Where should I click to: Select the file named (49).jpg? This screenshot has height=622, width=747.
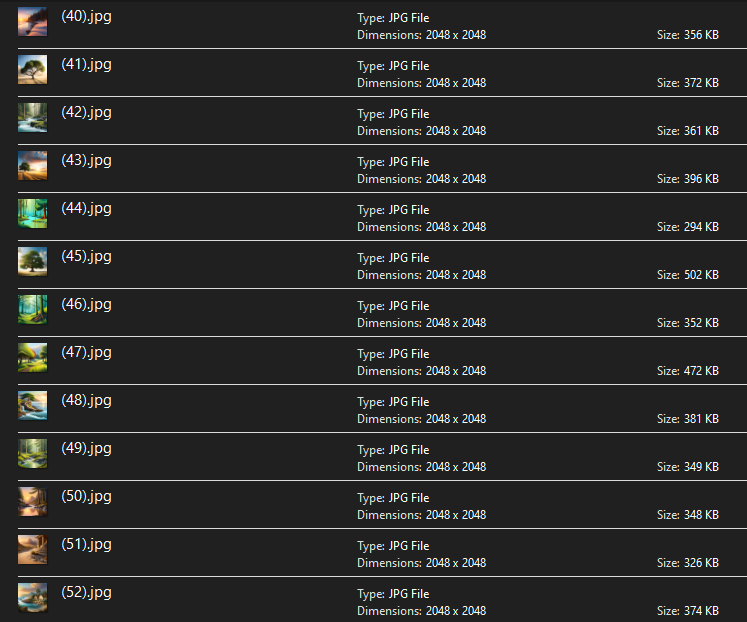click(x=86, y=448)
